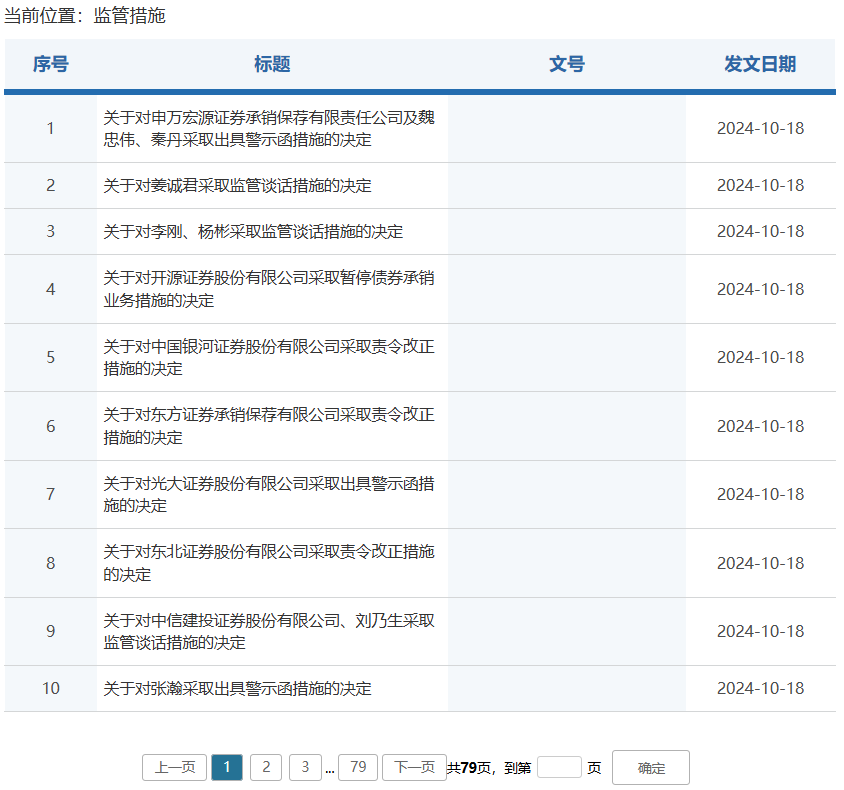Go to page 3 of results
The width and height of the screenshot is (844, 790).
(x=305, y=767)
